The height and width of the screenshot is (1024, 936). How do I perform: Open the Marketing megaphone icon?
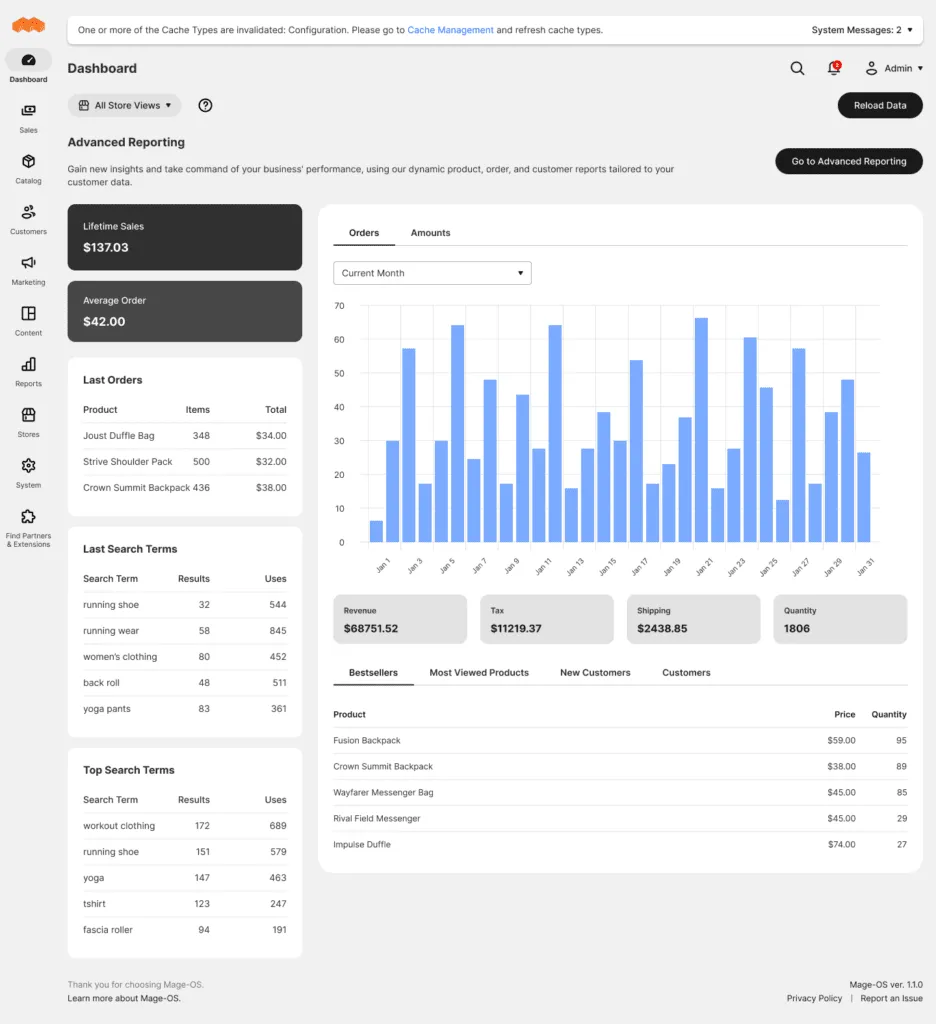pyautogui.click(x=28, y=263)
